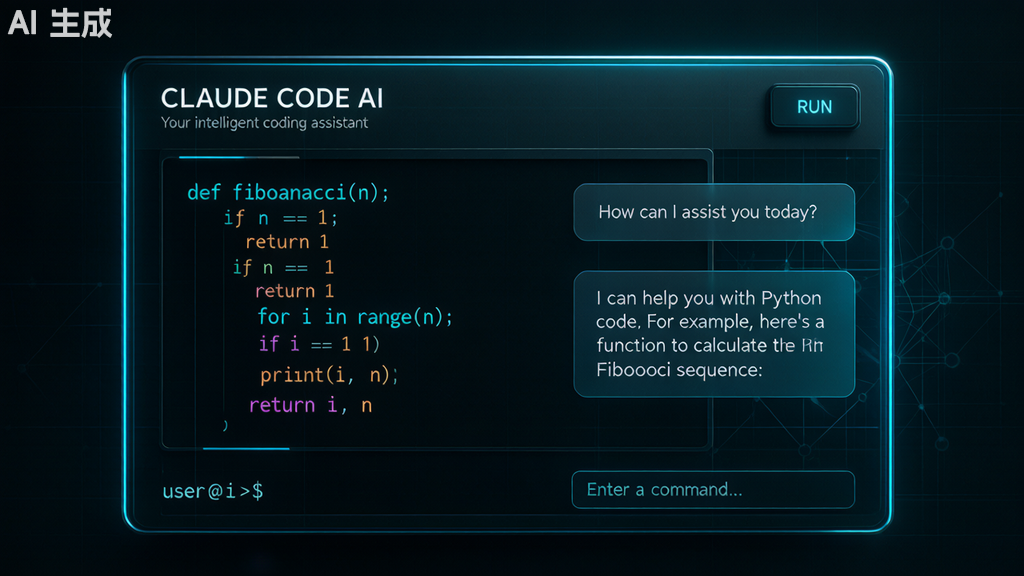Click the CLAUDE CODE AI title
The width and height of the screenshot is (1024, 576).
point(272,99)
